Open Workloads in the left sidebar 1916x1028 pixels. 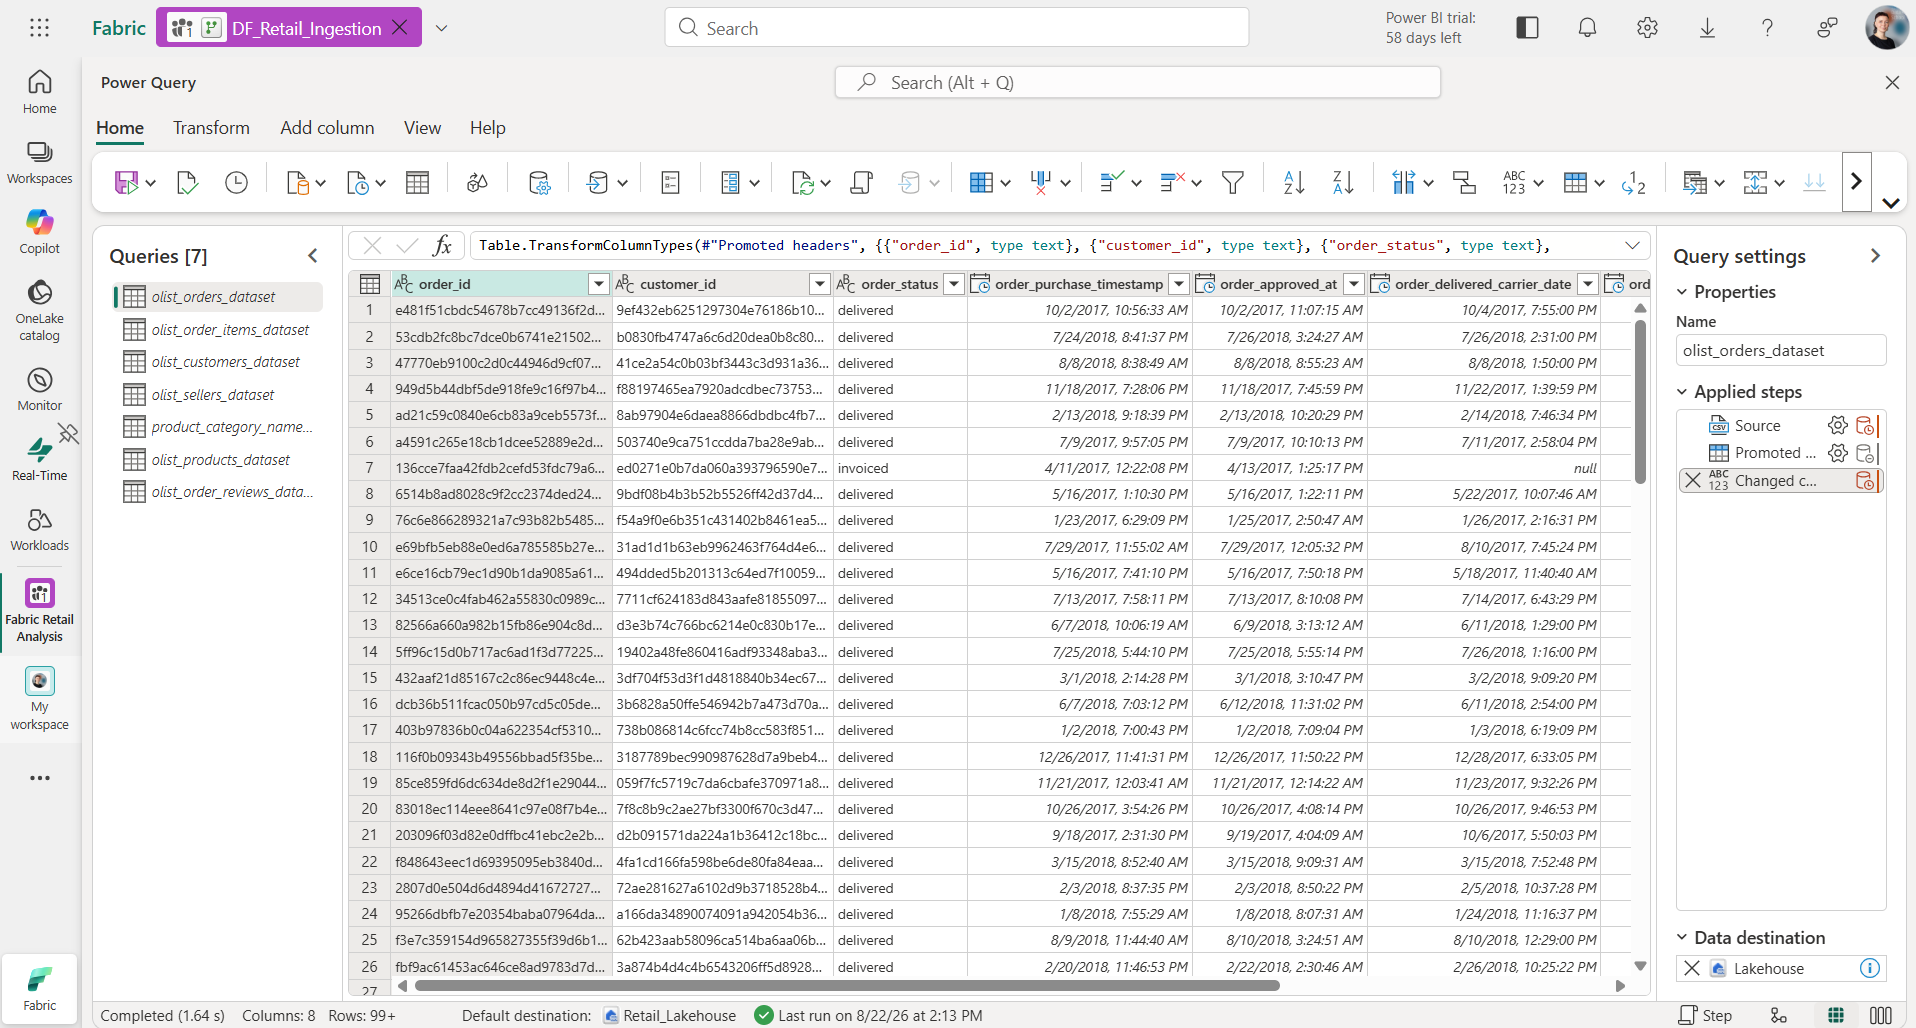[x=40, y=530]
